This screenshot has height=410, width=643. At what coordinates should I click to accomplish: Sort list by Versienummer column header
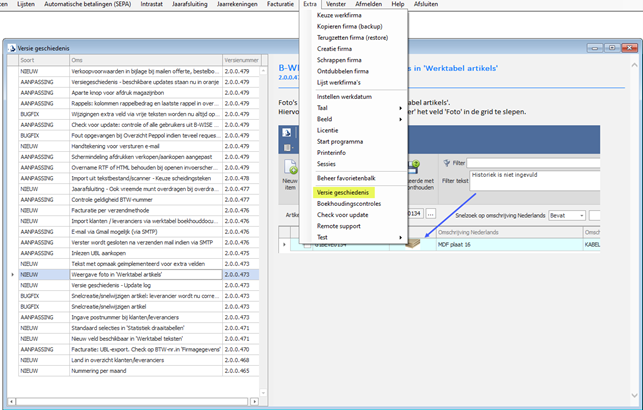(241, 60)
